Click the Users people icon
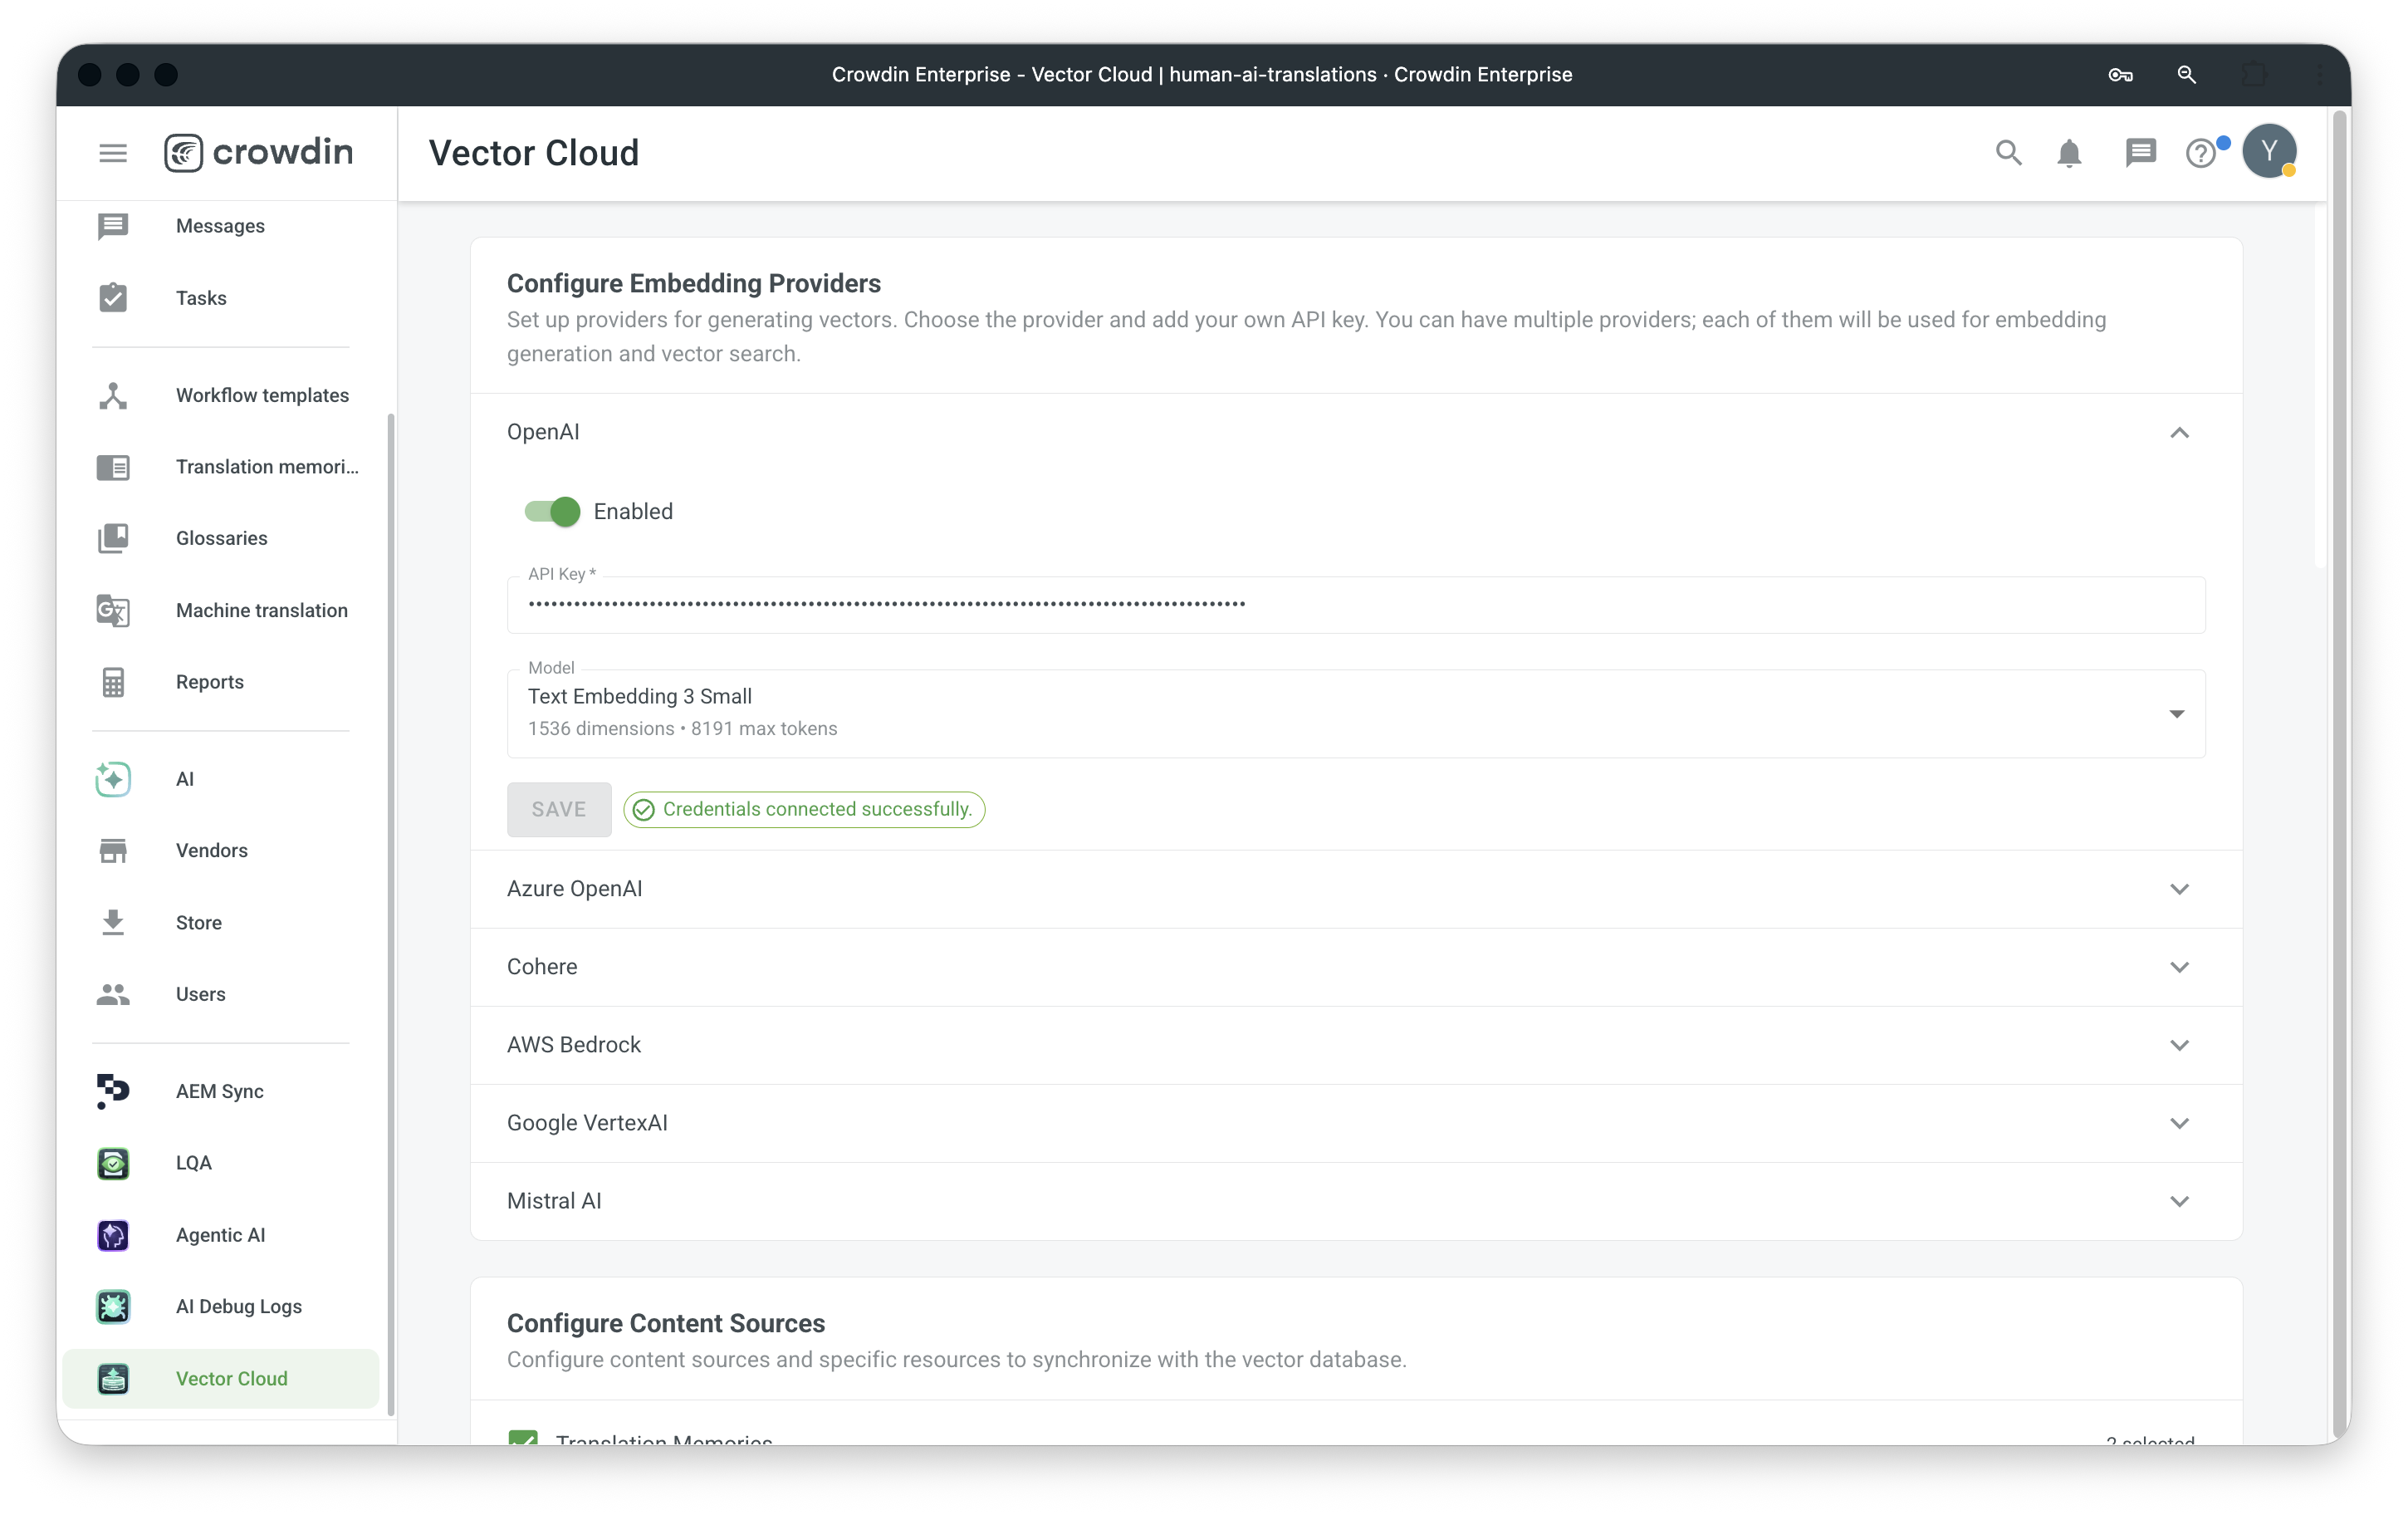 [x=113, y=994]
